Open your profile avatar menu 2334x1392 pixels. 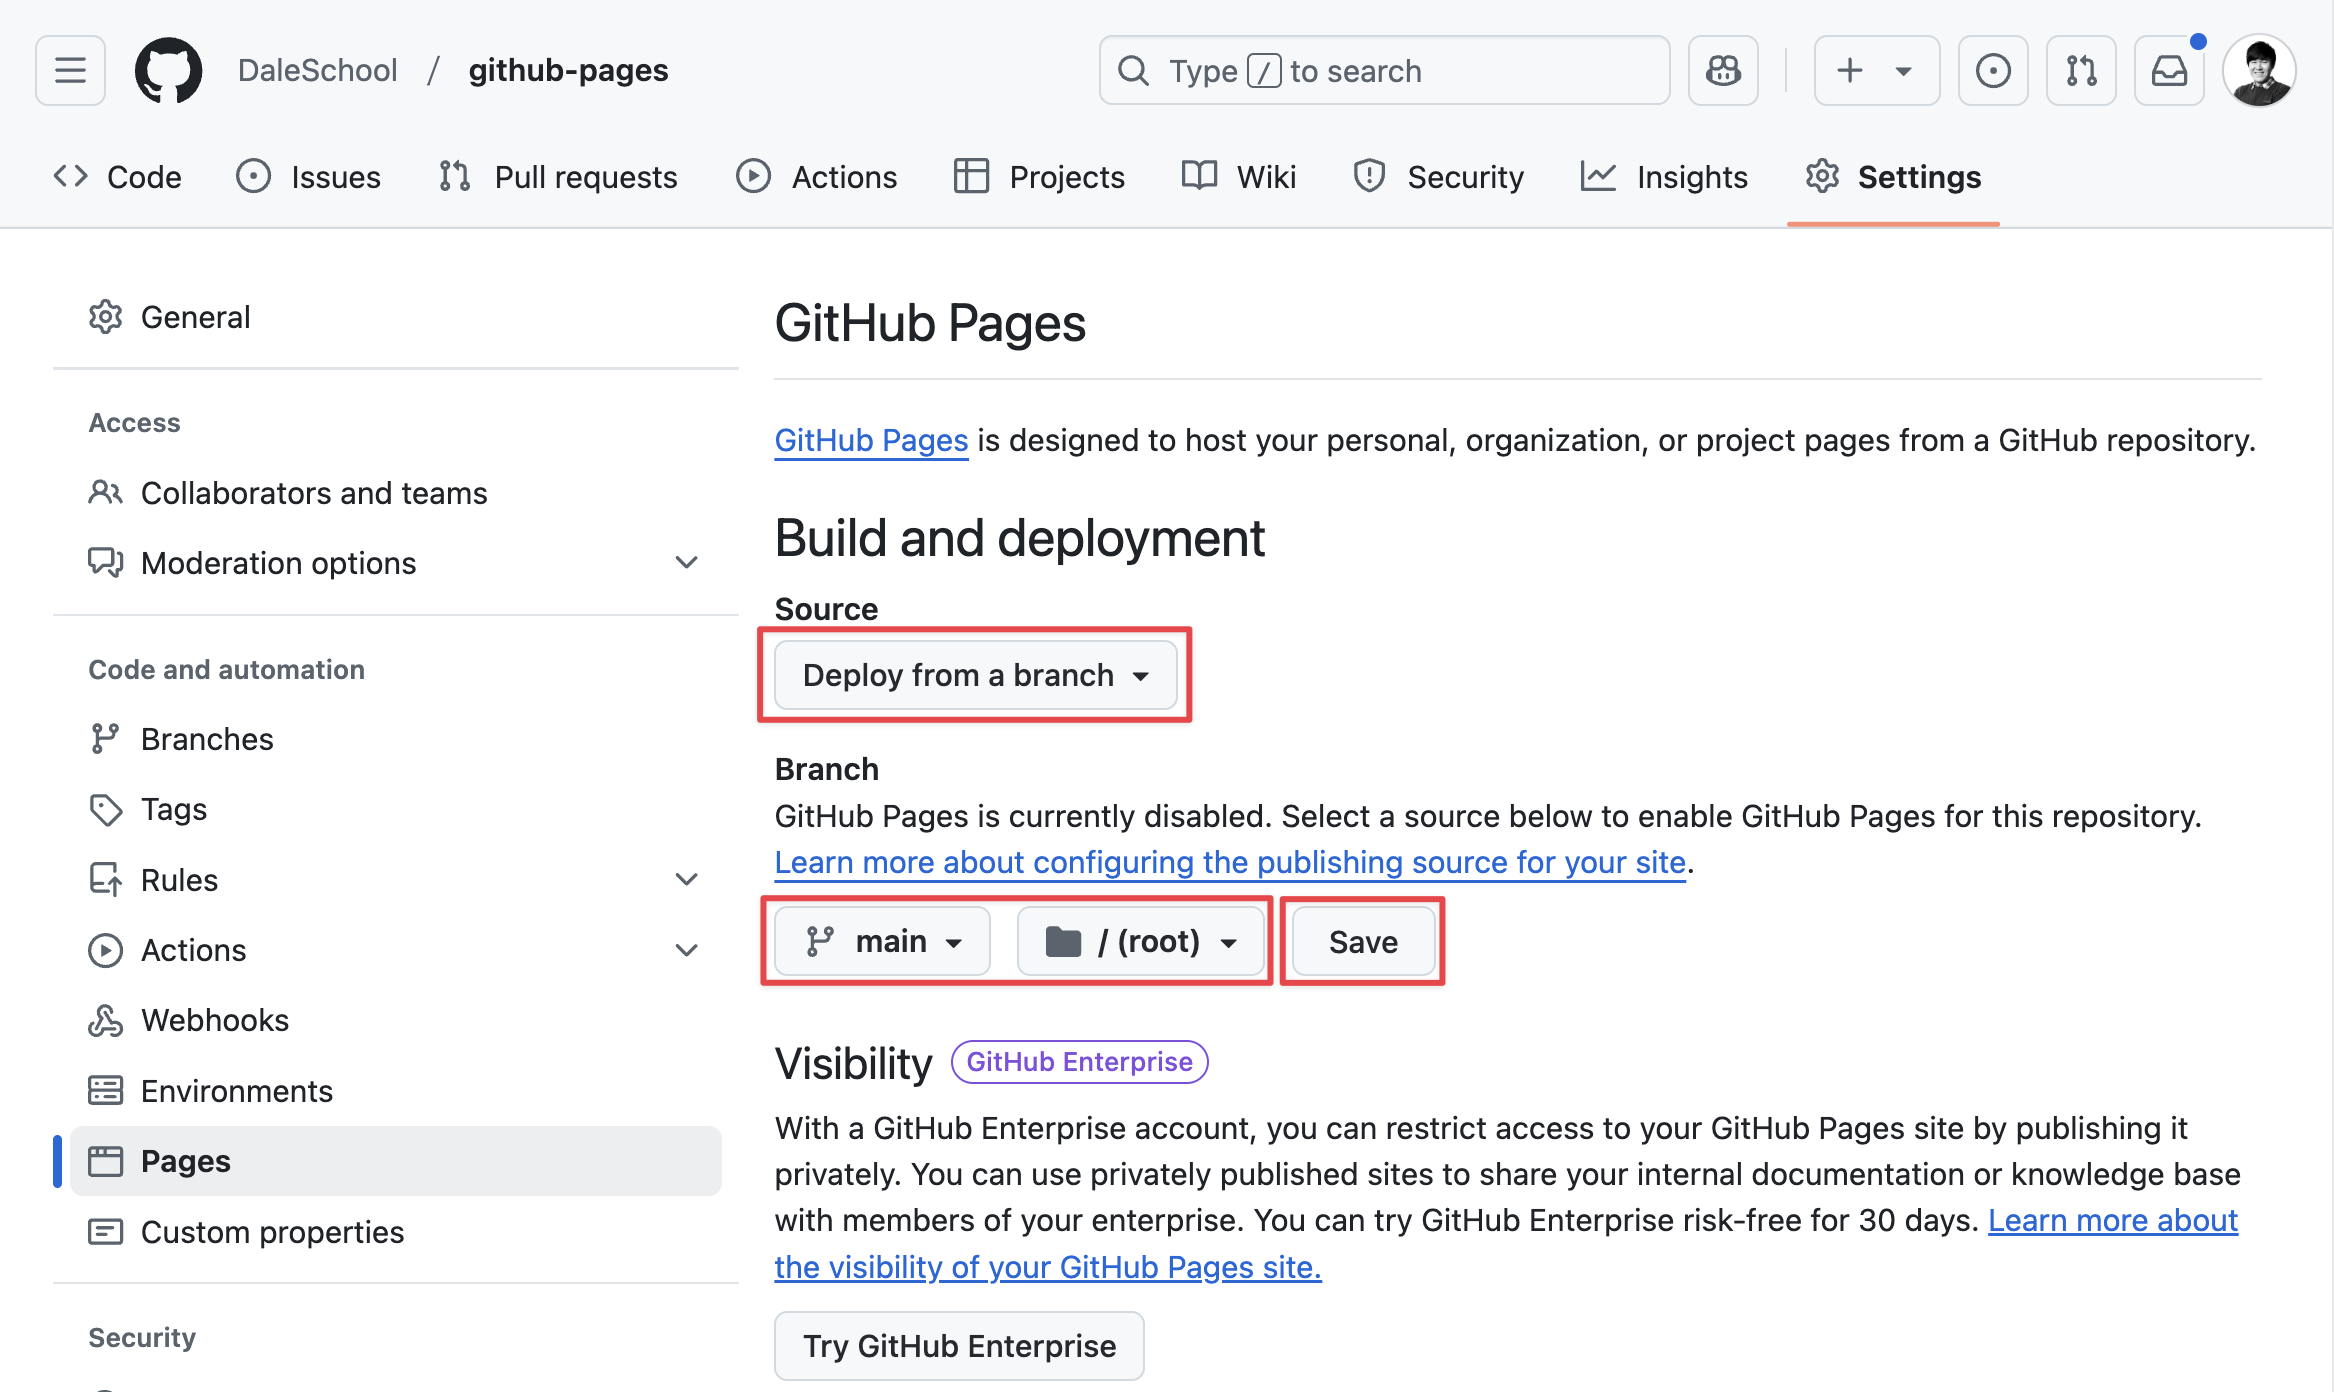pos(2260,70)
